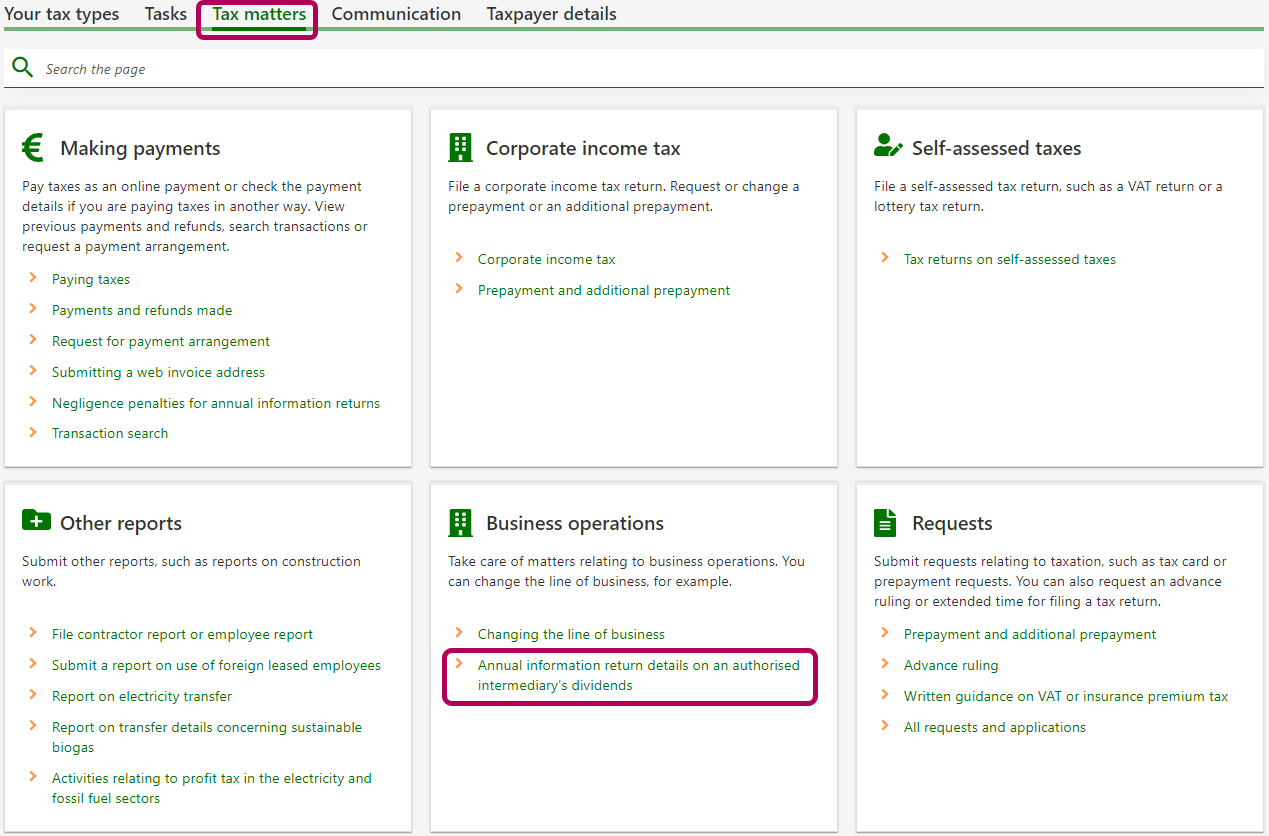
Task: Open the Communication tab
Action: pyautogui.click(x=396, y=14)
